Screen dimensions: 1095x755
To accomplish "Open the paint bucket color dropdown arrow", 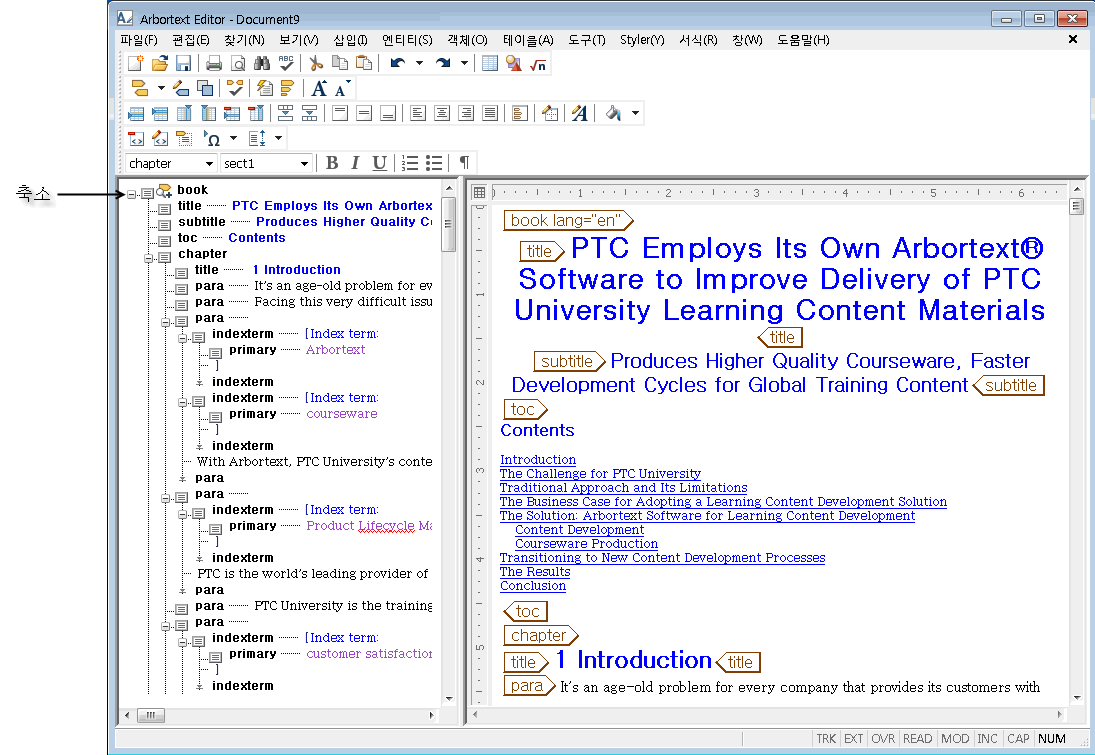I will click(x=635, y=112).
